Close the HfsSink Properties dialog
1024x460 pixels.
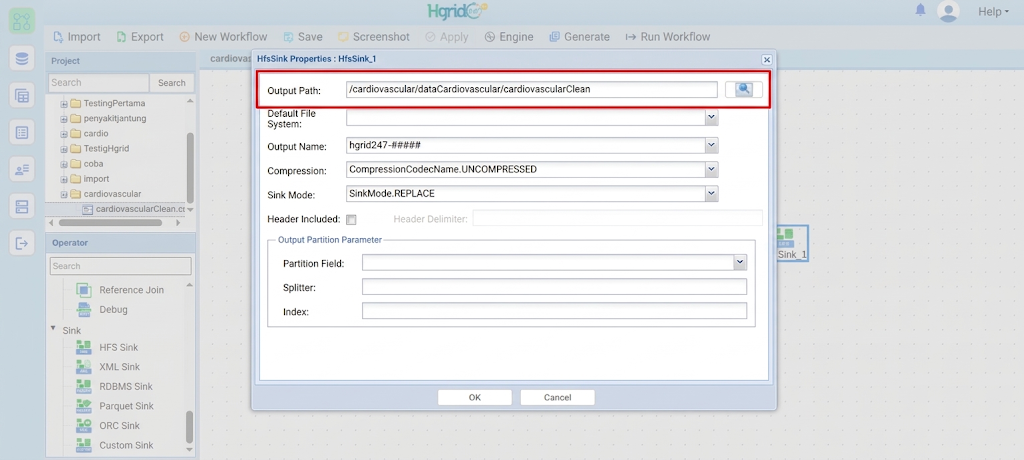click(767, 59)
